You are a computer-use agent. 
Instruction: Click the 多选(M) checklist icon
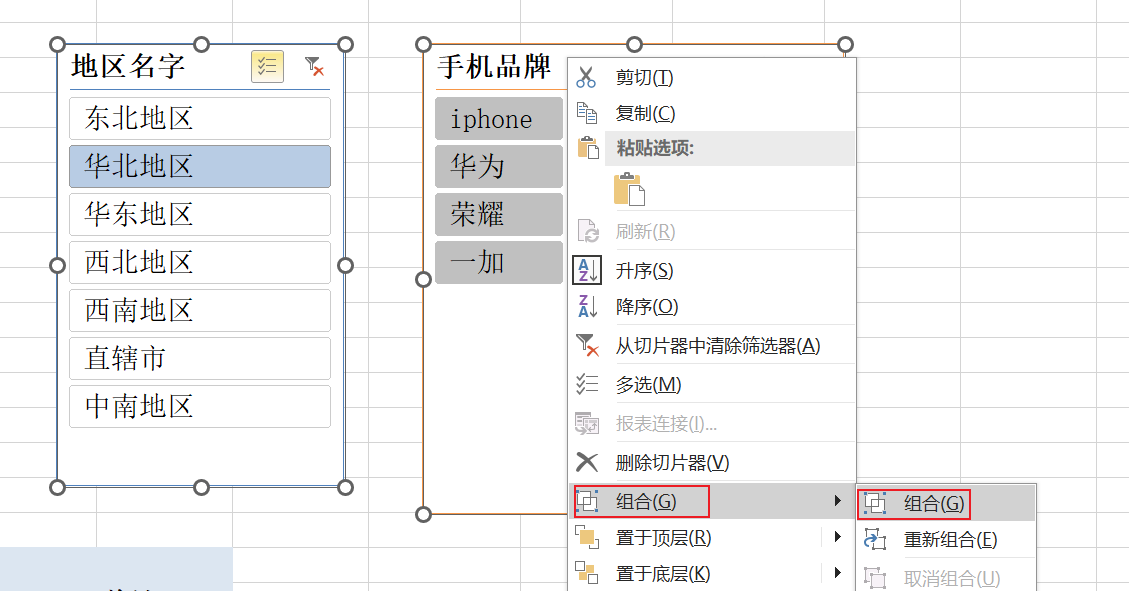(588, 384)
